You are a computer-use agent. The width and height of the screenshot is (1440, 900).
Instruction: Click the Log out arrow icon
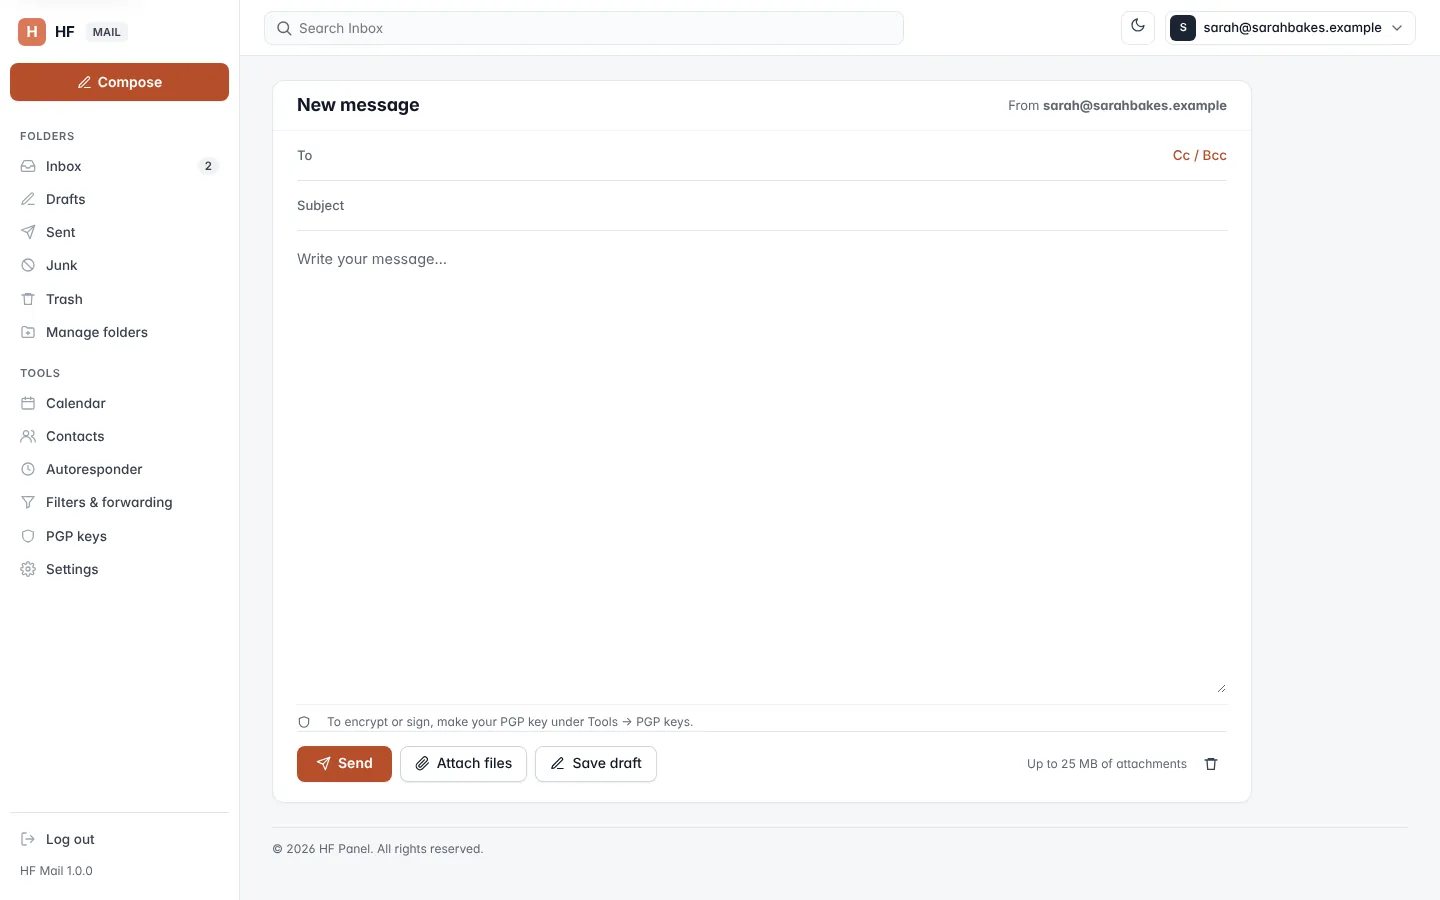pos(28,839)
